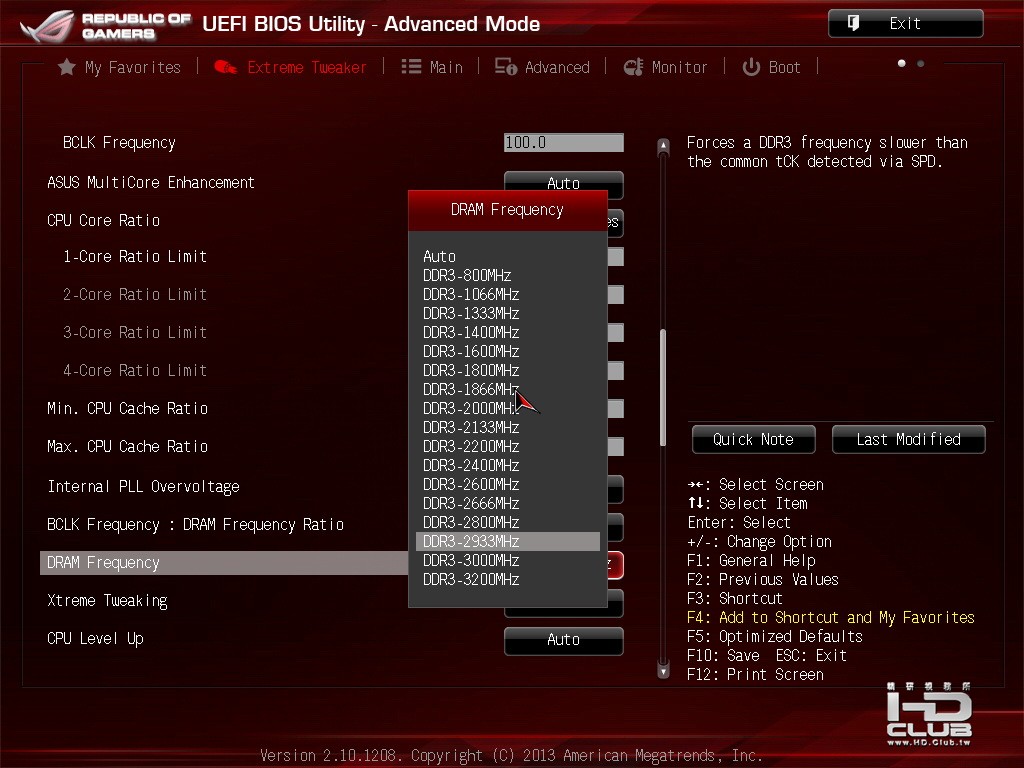Click the Exit button
The image size is (1024, 768).
click(x=905, y=24)
